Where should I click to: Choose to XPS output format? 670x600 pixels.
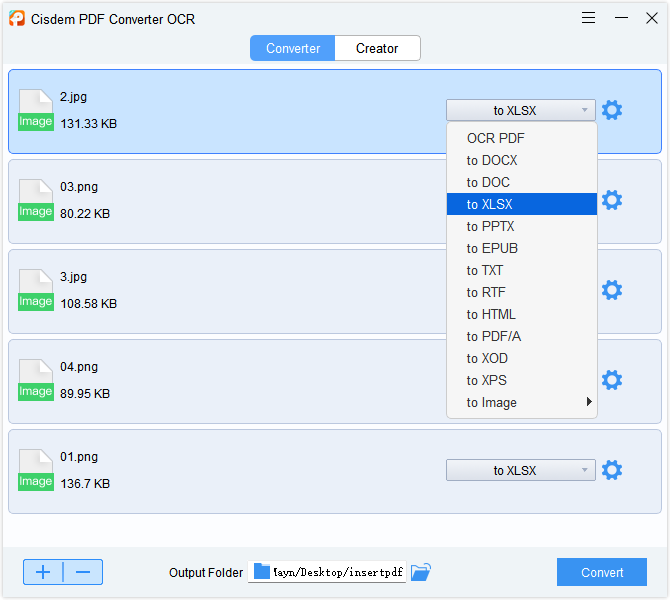click(522, 380)
